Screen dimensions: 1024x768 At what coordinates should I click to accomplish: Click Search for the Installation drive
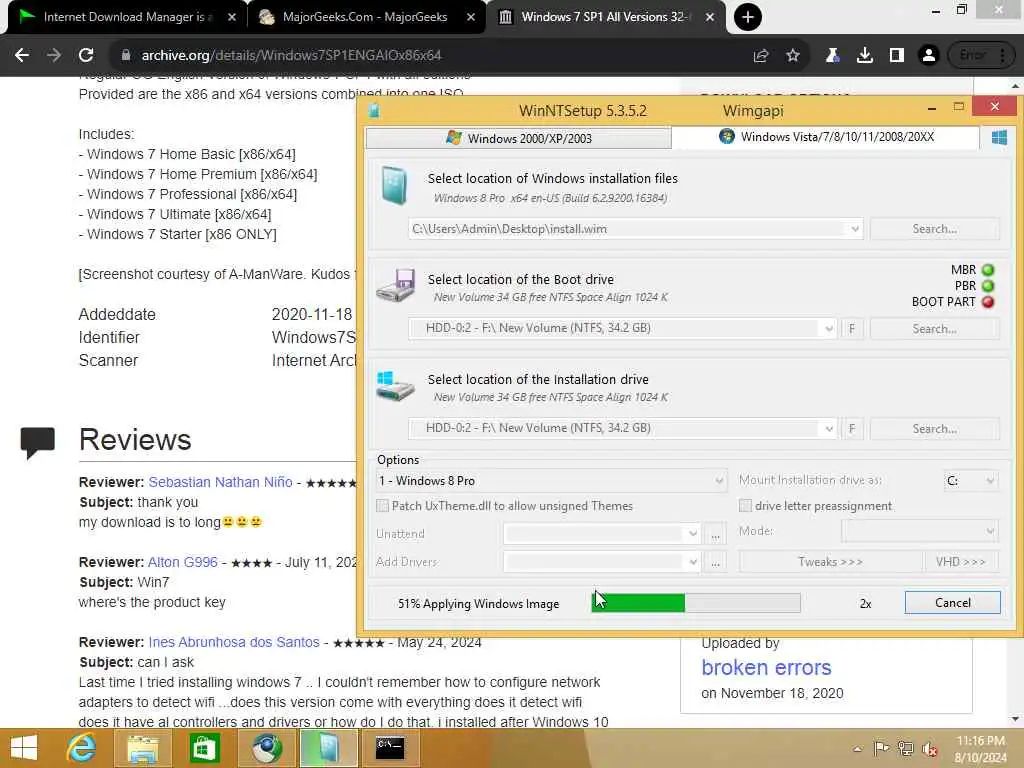(935, 429)
